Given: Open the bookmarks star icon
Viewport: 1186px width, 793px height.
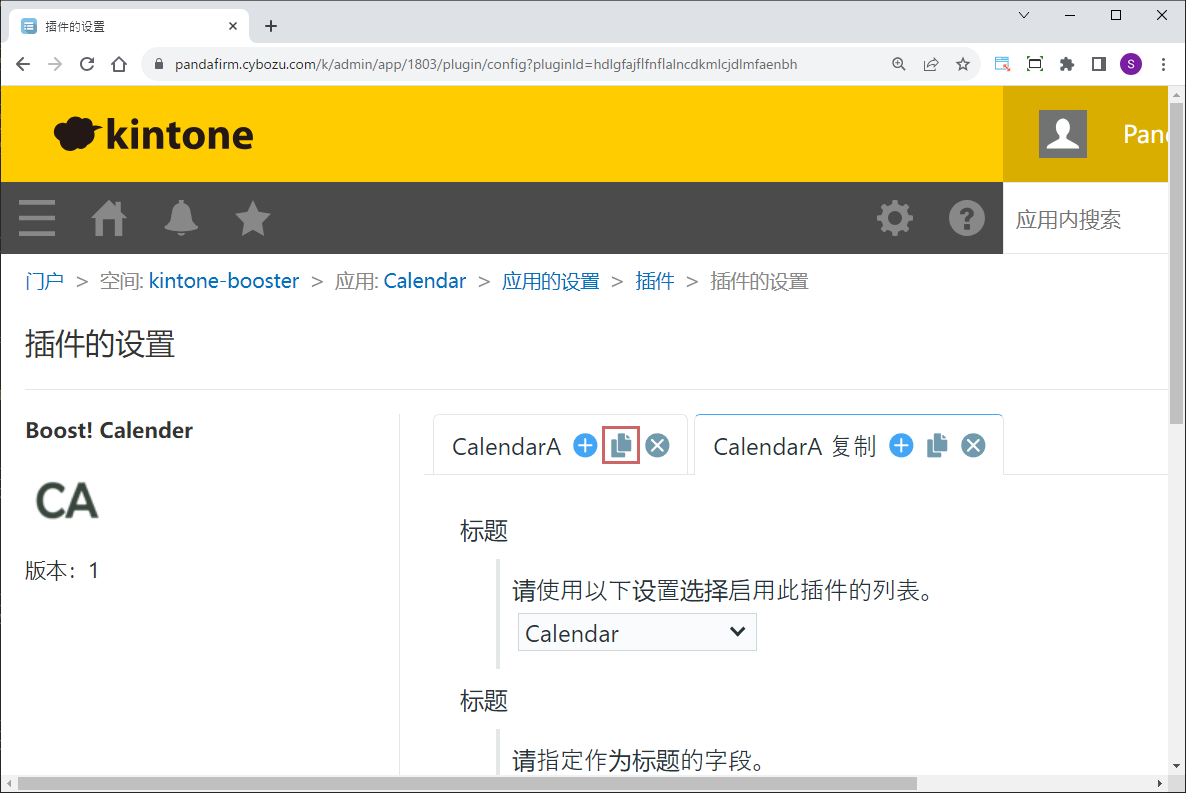Looking at the screenshot, I should tap(253, 218).
